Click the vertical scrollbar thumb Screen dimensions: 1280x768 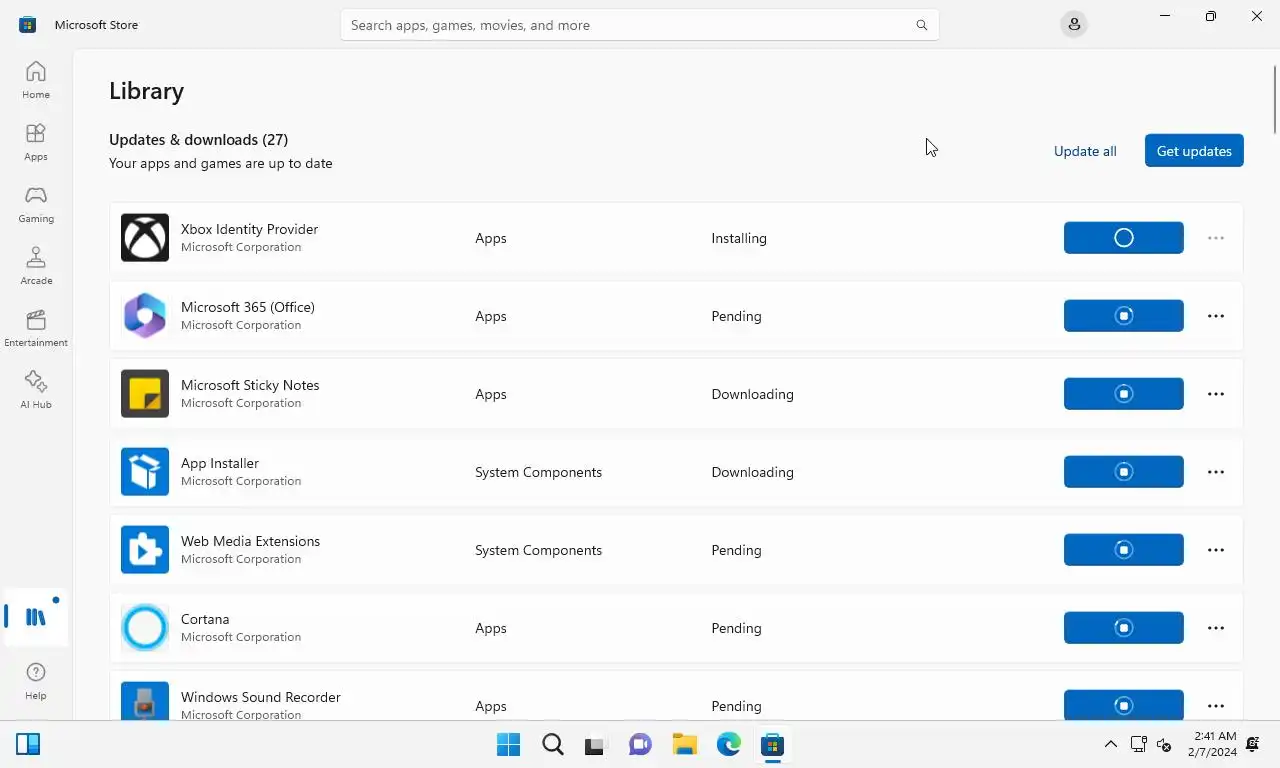coord(1275,98)
